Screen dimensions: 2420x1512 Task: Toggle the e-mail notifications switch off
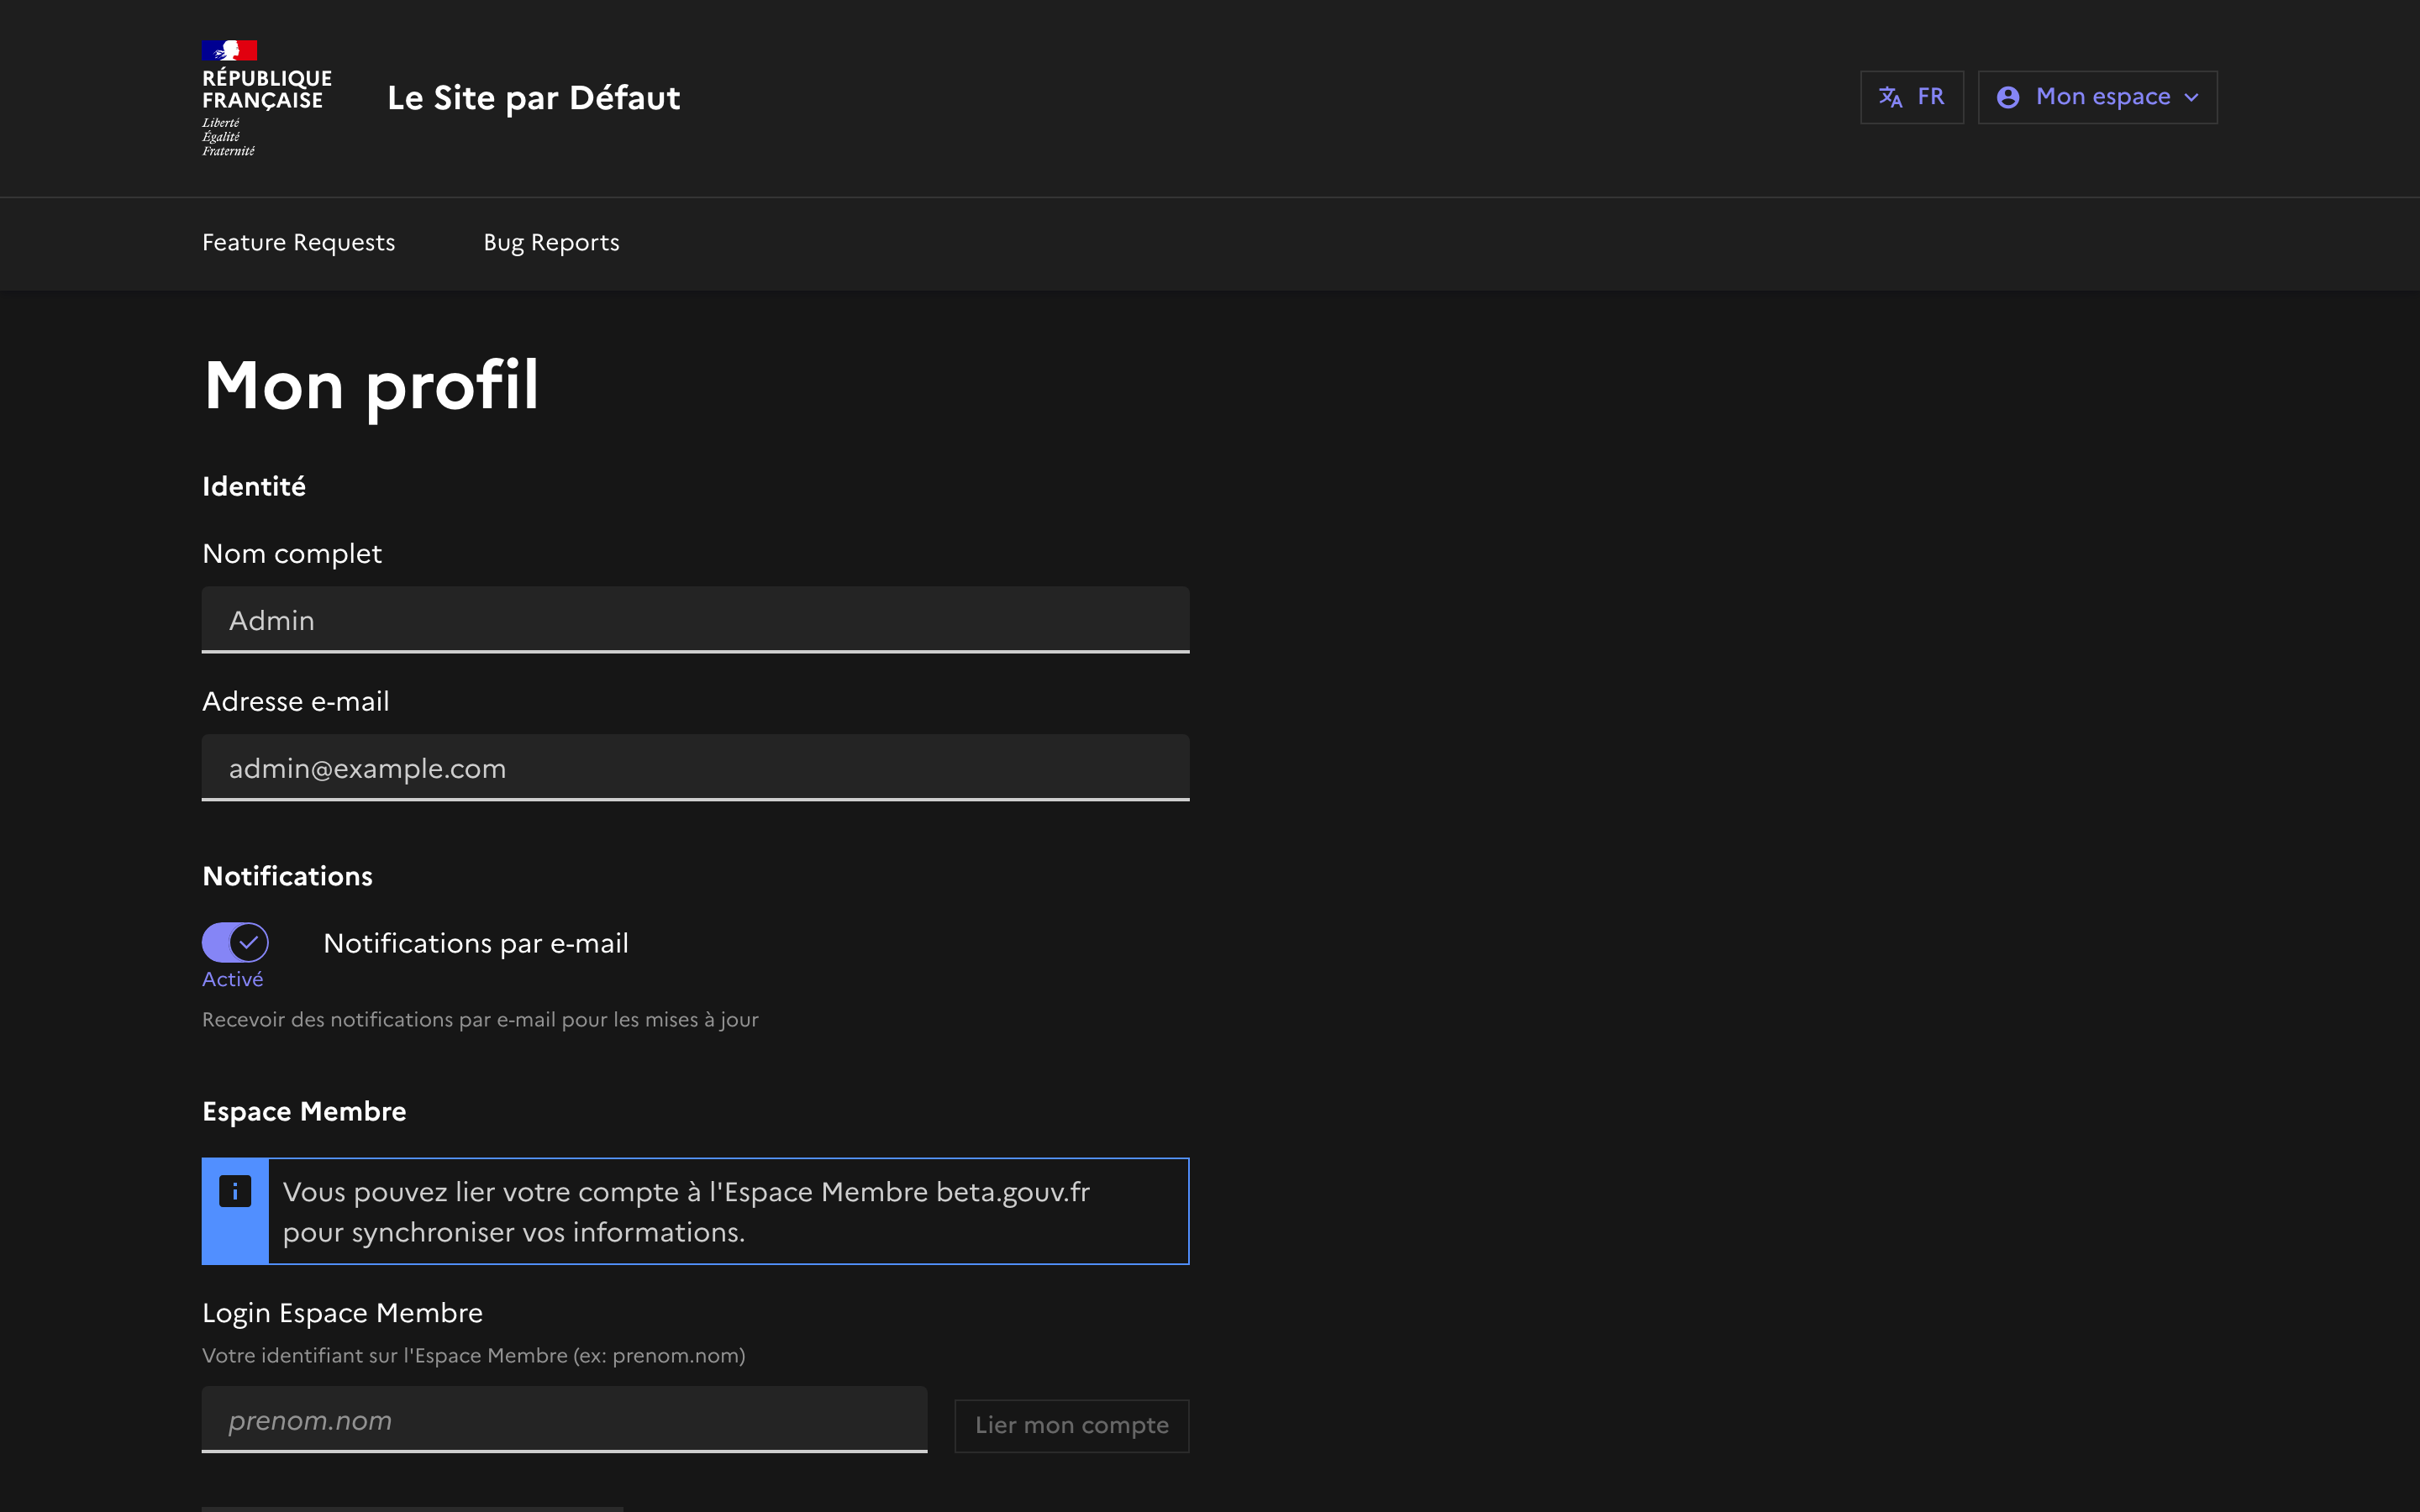(235, 942)
